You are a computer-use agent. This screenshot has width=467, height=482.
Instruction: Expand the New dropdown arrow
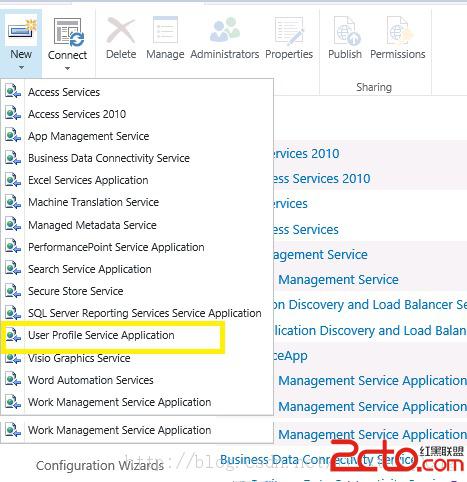pyautogui.click(x=21, y=67)
